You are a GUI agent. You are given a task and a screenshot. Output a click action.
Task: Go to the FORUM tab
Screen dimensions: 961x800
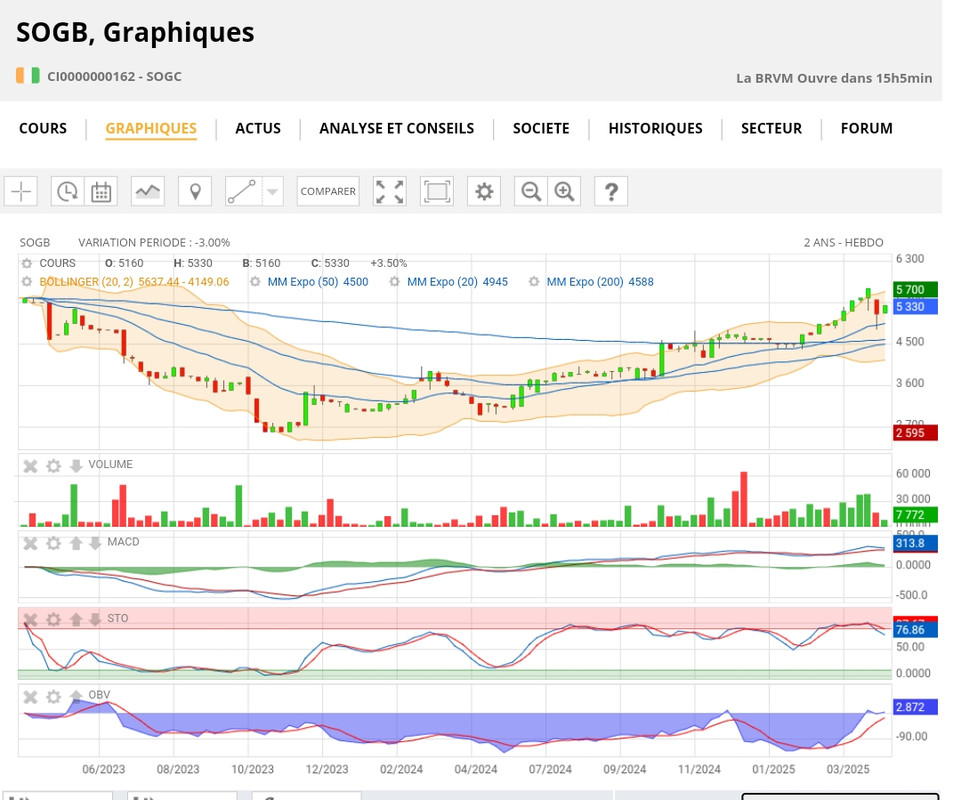pyautogui.click(x=867, y=128)
